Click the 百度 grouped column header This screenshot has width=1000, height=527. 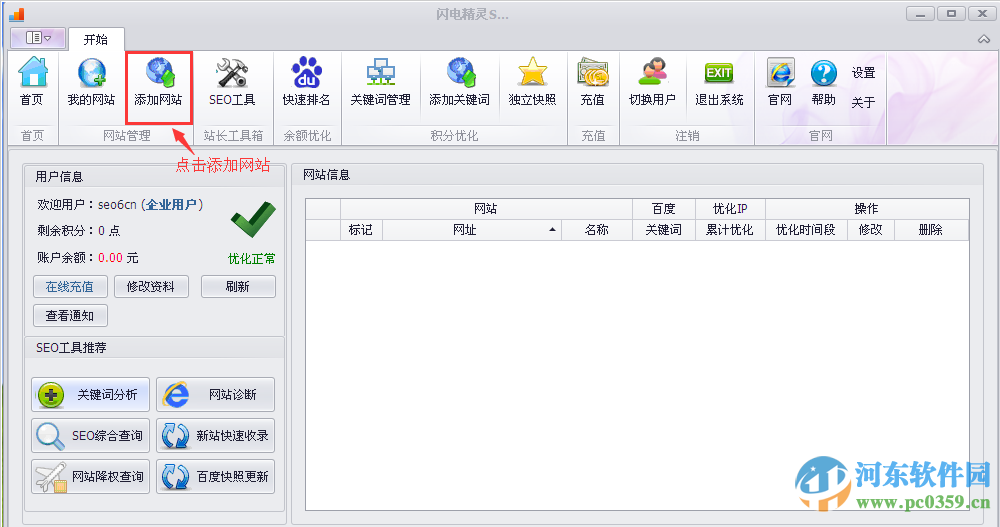pyautogui.click(x=663, y=209)
